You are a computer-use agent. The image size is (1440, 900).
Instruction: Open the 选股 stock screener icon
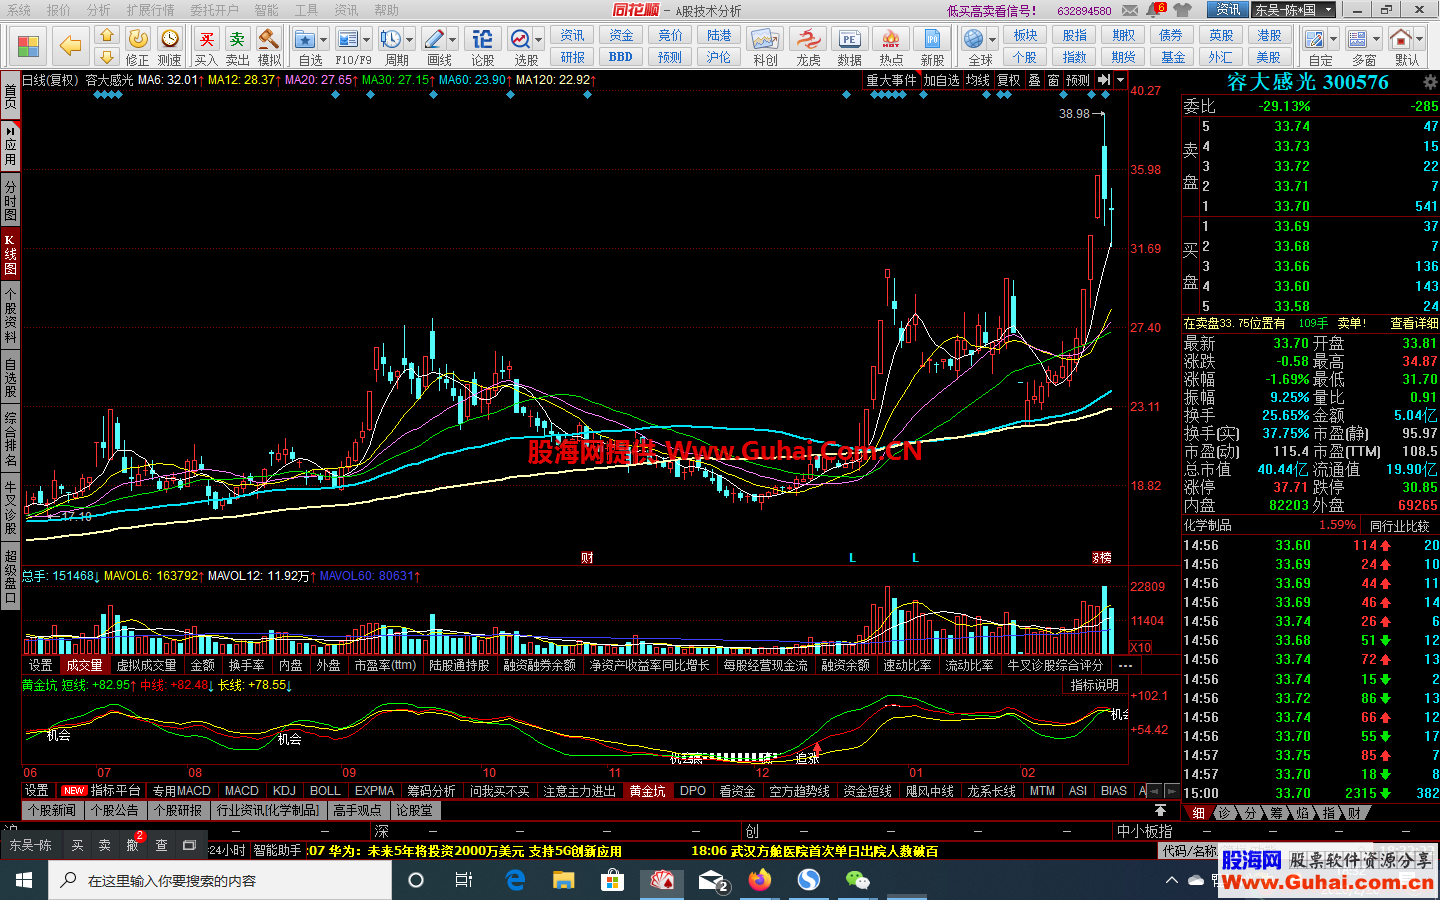pyautogui.click(x=520, y=39)
